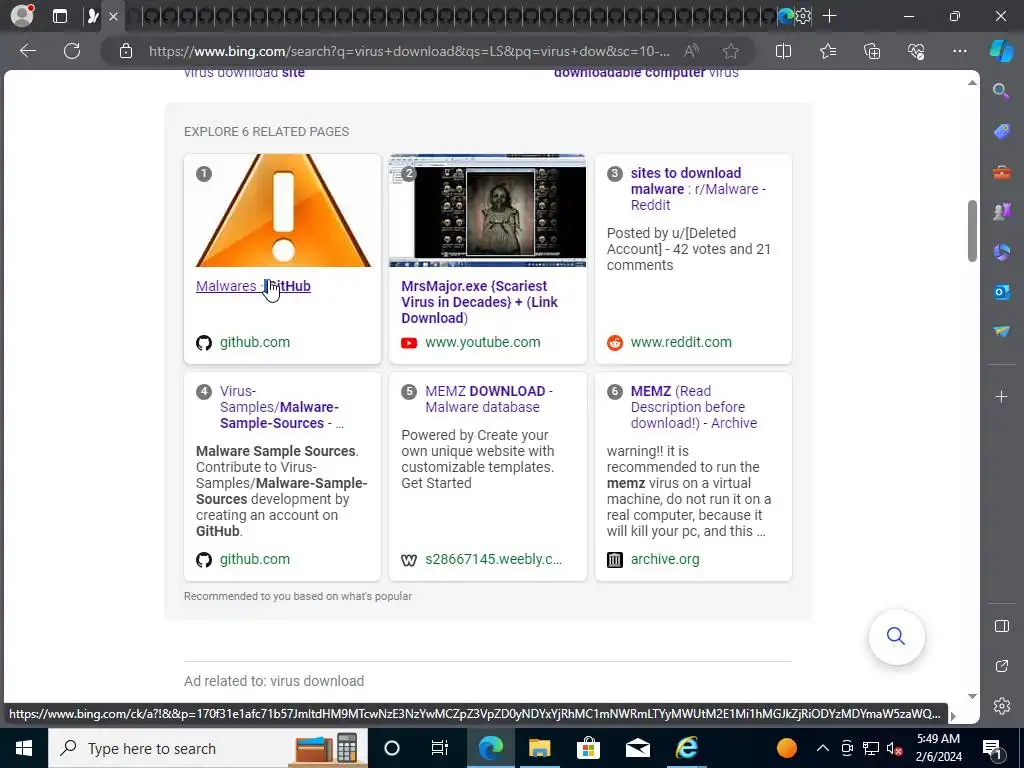Open sidebar Outlook icon

click(1001, 292)
